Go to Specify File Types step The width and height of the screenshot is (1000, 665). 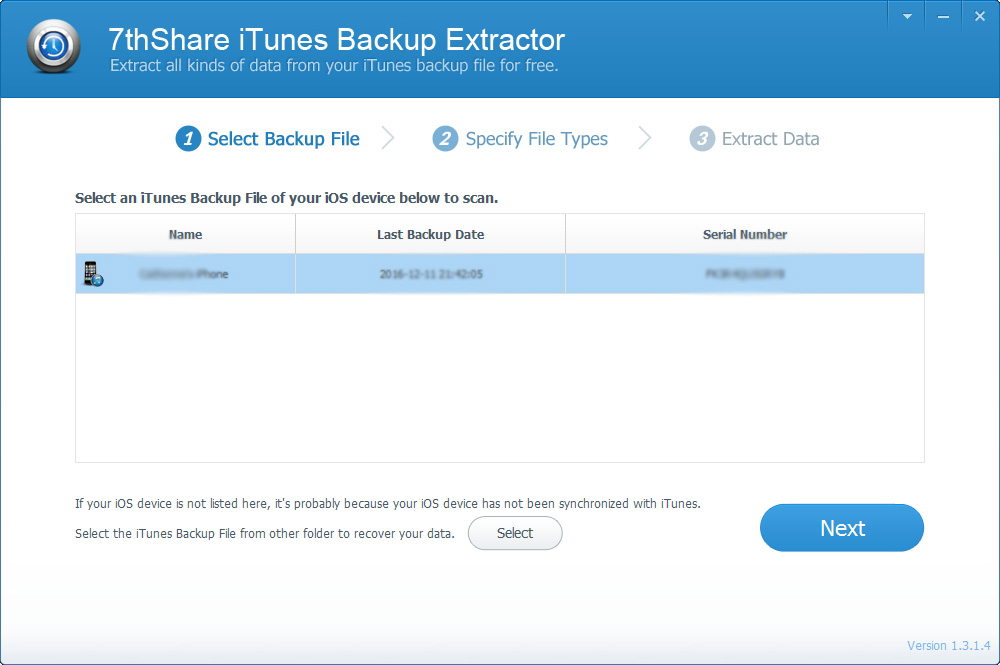pyautogui.click(x=520, y=138)
